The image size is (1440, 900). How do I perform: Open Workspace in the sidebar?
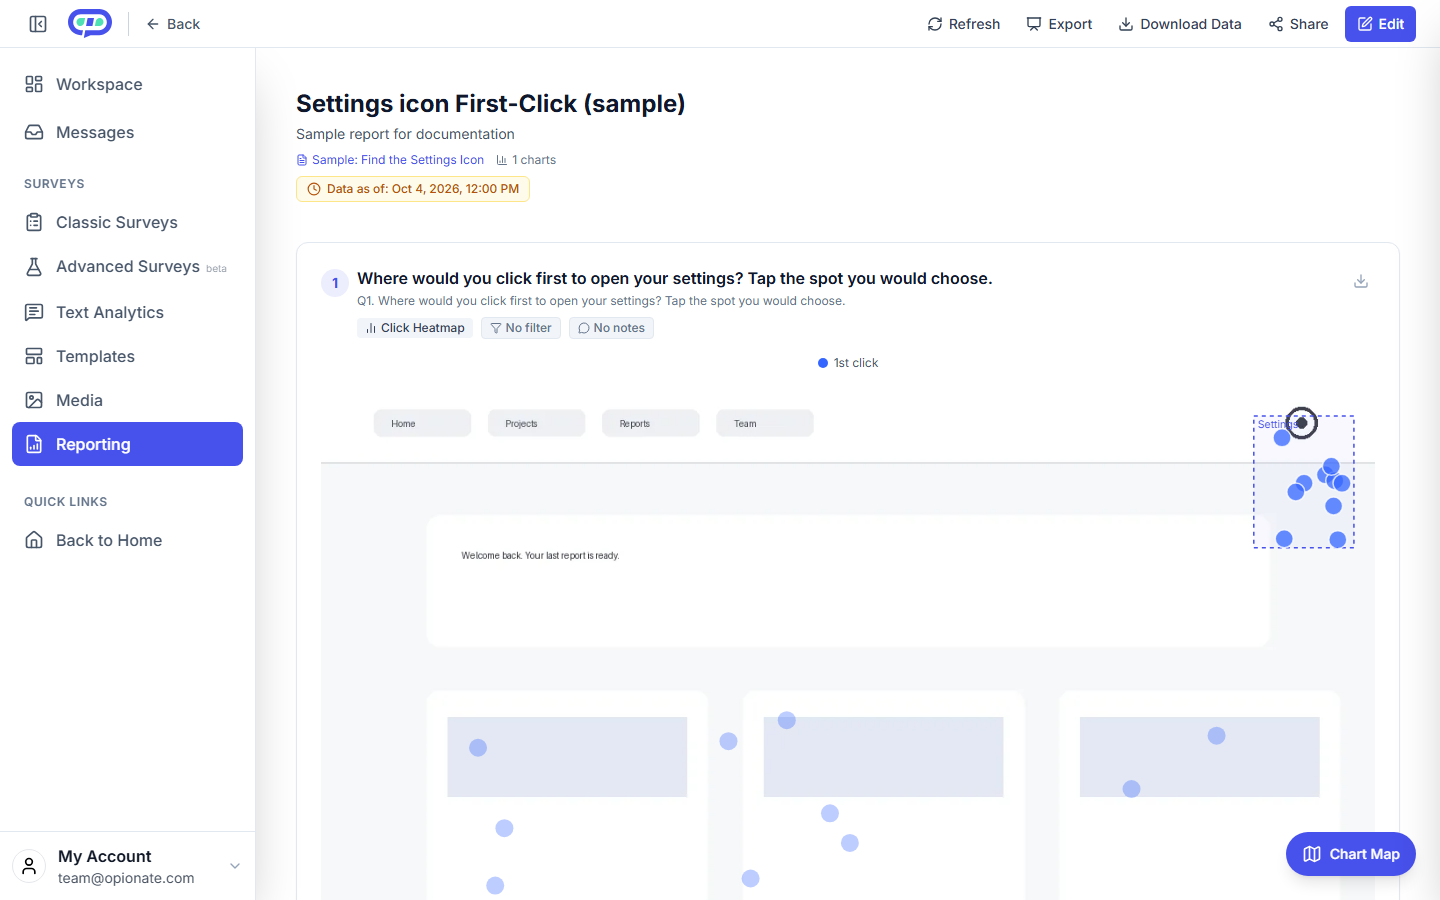[x=127, y=84]
